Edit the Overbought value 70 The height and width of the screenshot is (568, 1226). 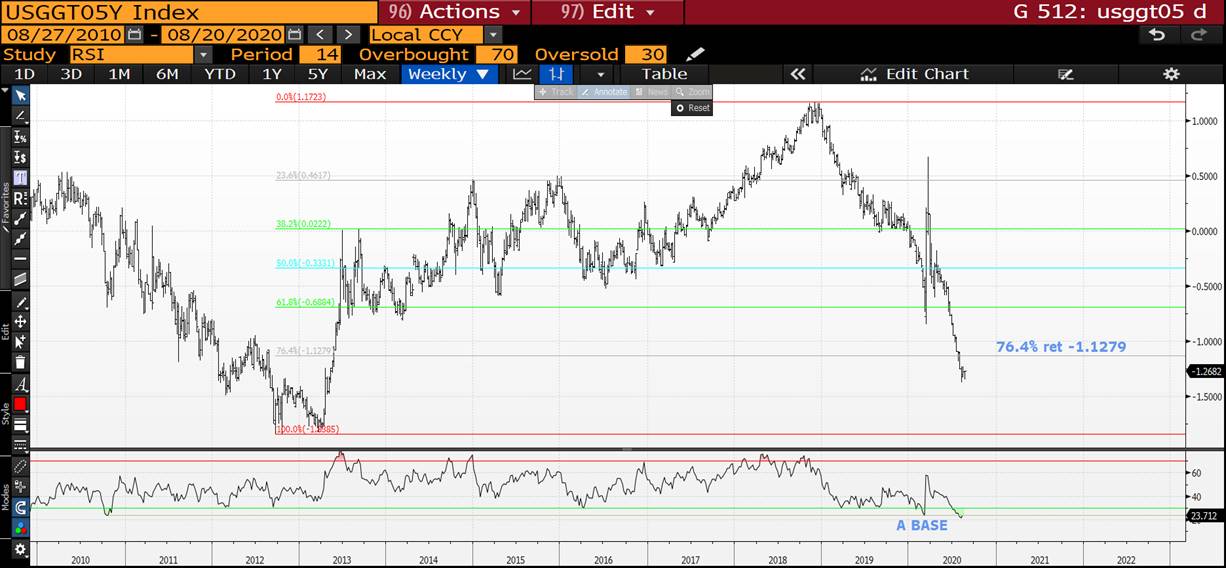tap(497, 54)
